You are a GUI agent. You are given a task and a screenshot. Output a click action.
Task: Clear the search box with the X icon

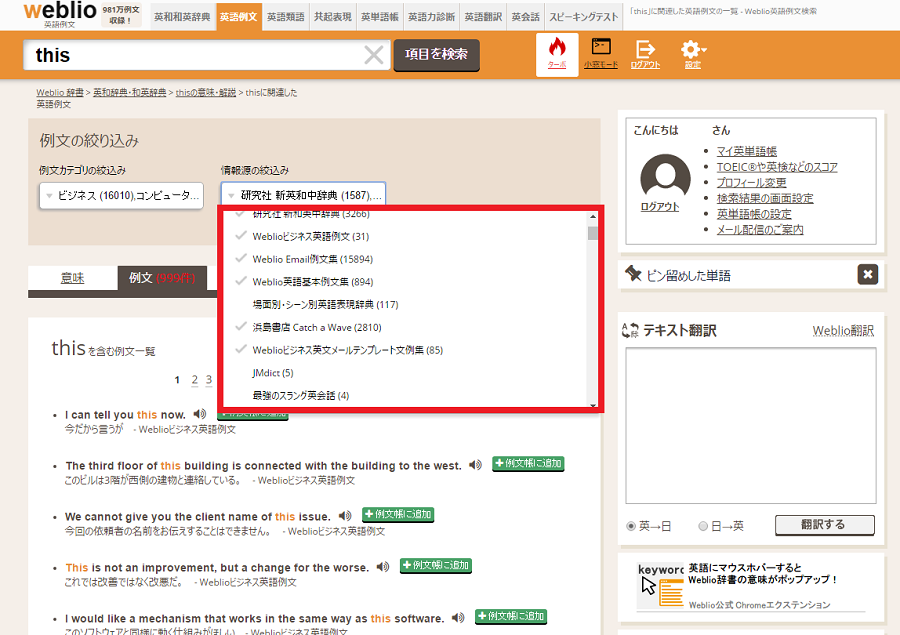point(374,55)
